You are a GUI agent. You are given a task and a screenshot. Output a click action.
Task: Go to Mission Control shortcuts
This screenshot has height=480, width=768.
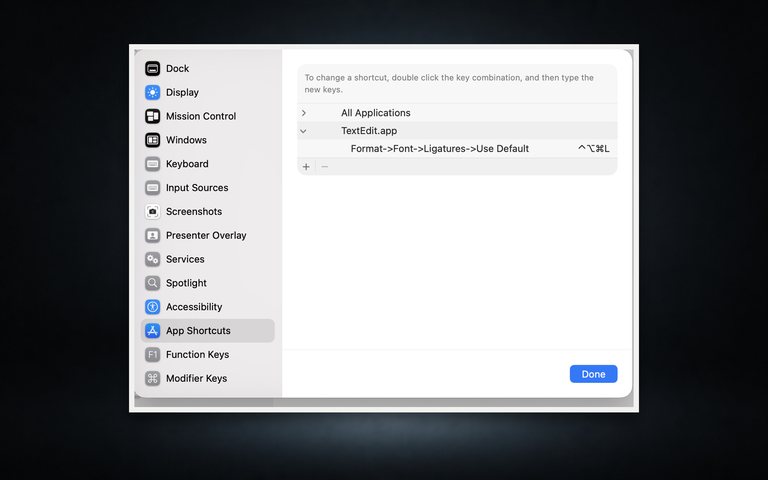pyautogui.click(x=201, y=116)
